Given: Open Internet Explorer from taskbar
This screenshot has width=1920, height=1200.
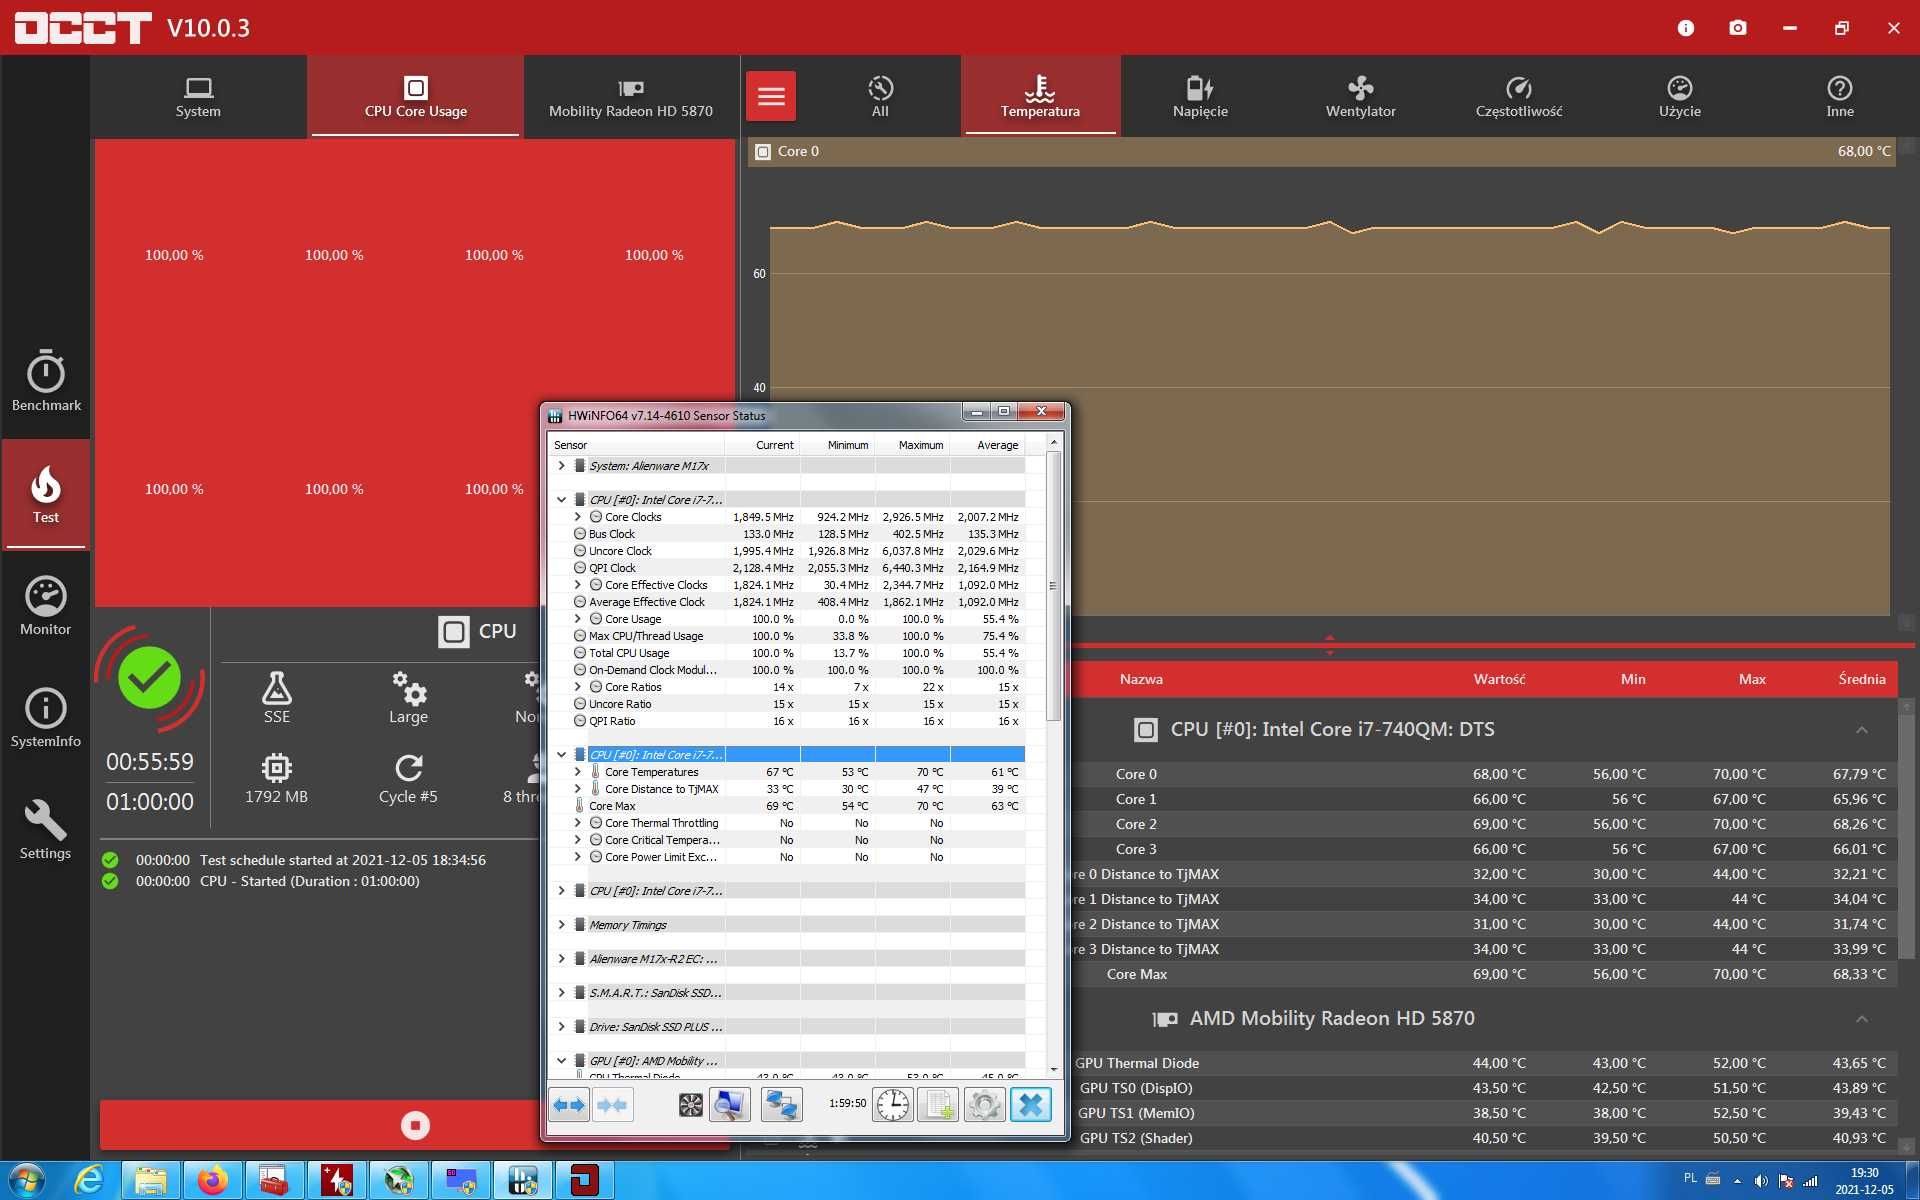Looking at the screenshot, I should click(x=89, y=1181).
